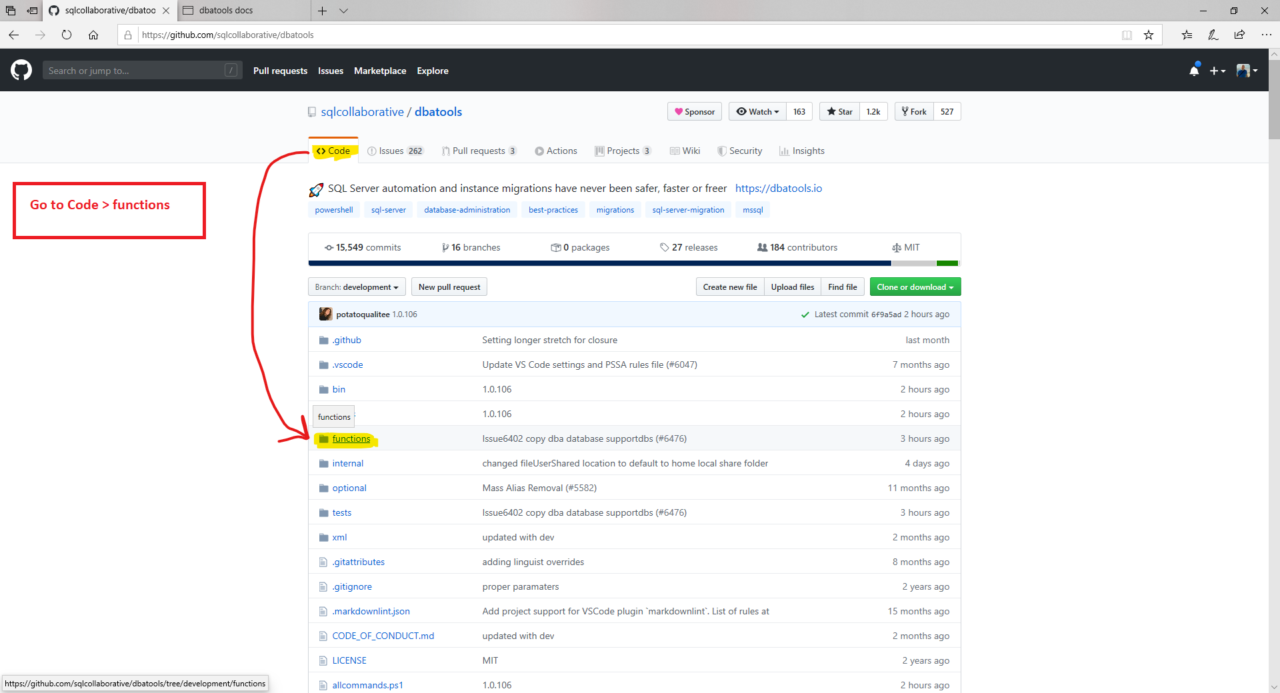This screenshot has width=1280, height=693.
Task: Open Pull requests in top navigation
Action: tap(280, 71)
